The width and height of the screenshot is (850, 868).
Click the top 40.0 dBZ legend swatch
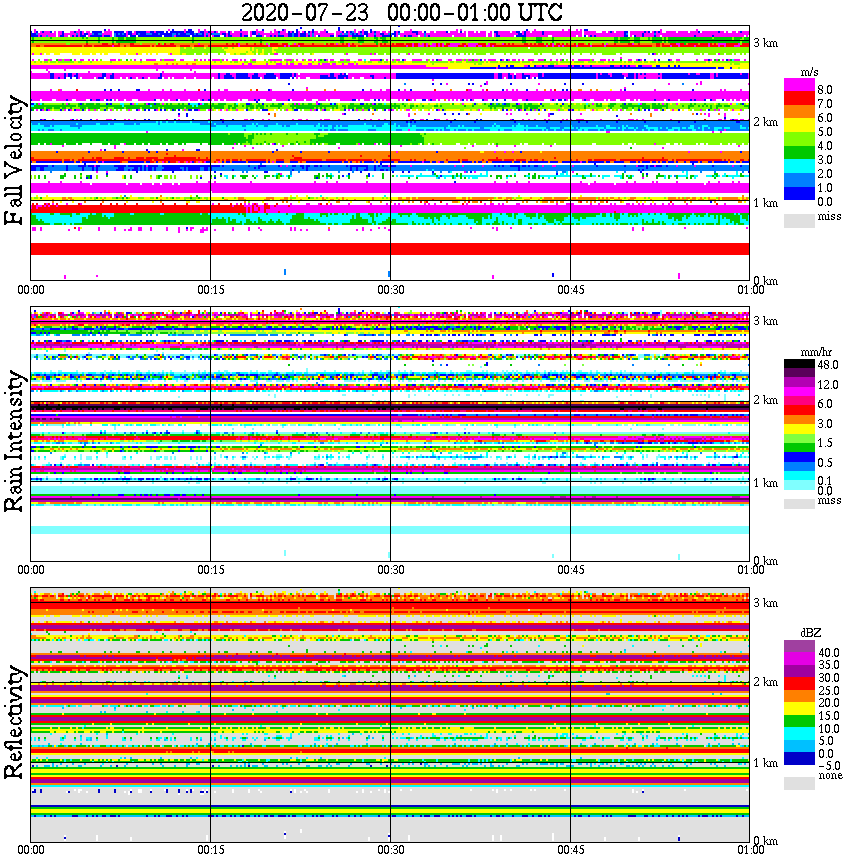coord(799,647)
